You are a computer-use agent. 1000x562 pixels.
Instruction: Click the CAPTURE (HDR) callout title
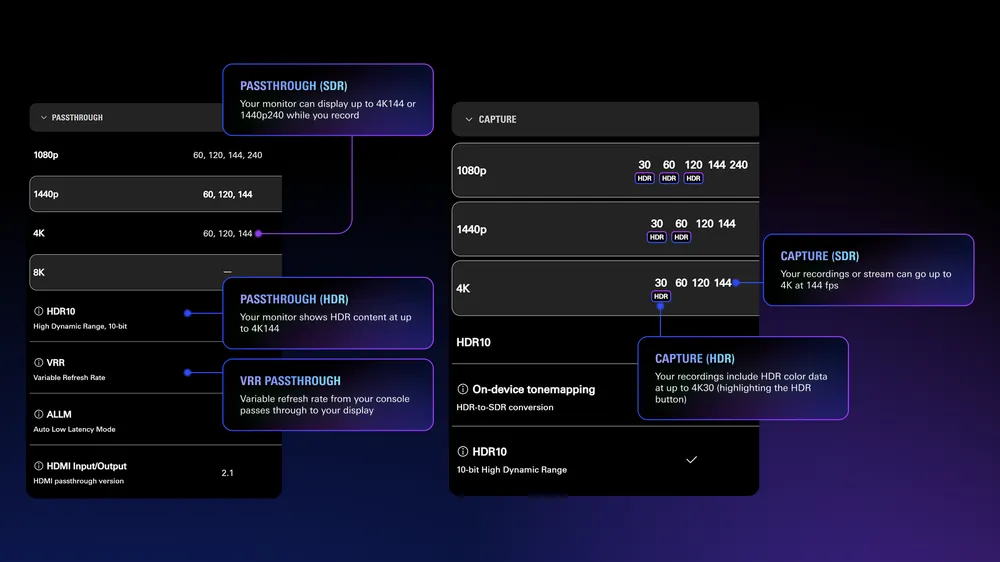tap(695, 359)
